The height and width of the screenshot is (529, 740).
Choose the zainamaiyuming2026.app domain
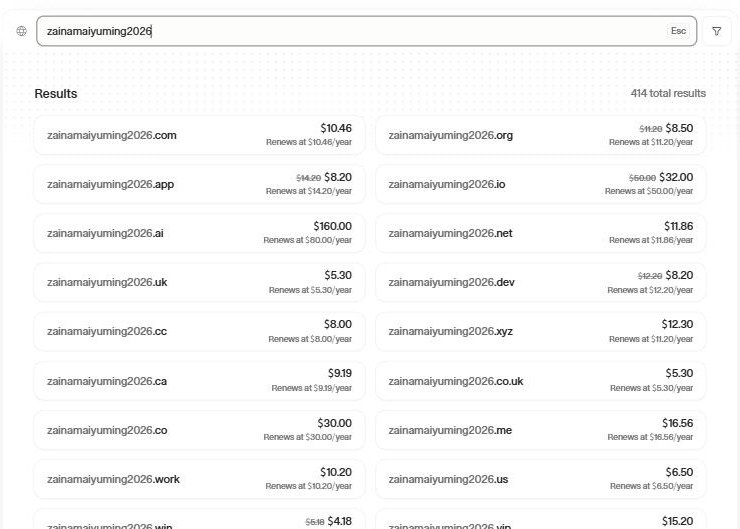[199, 184]
